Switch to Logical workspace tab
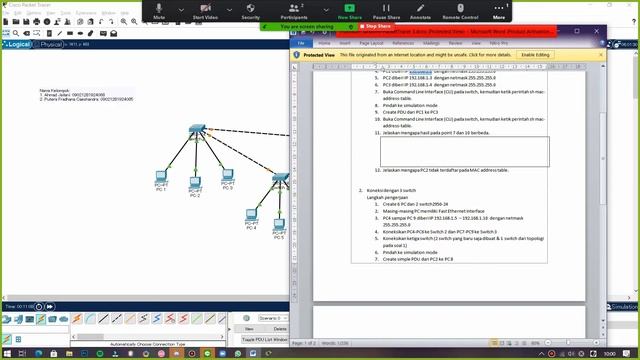This screenshot has height=360, width=640. click(16, 44)
